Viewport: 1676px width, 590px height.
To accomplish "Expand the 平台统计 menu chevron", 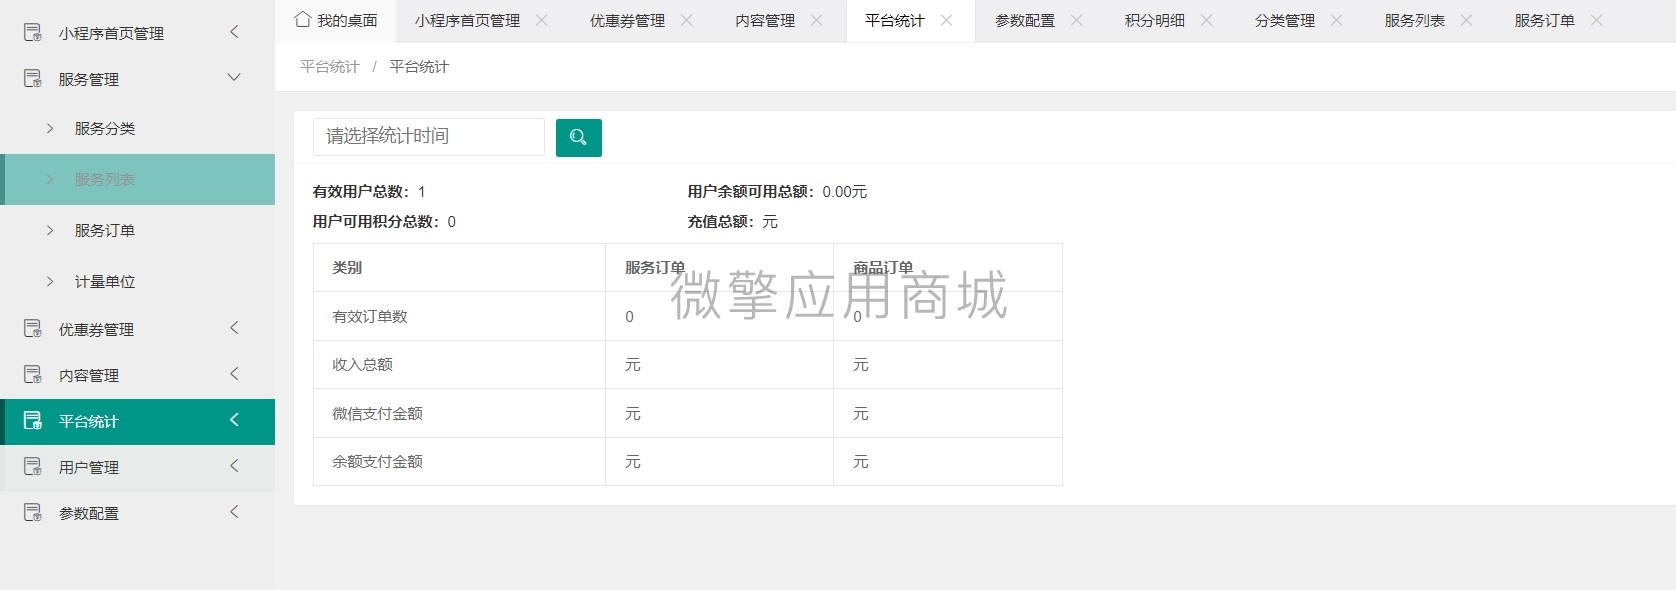I will point(234,420).
